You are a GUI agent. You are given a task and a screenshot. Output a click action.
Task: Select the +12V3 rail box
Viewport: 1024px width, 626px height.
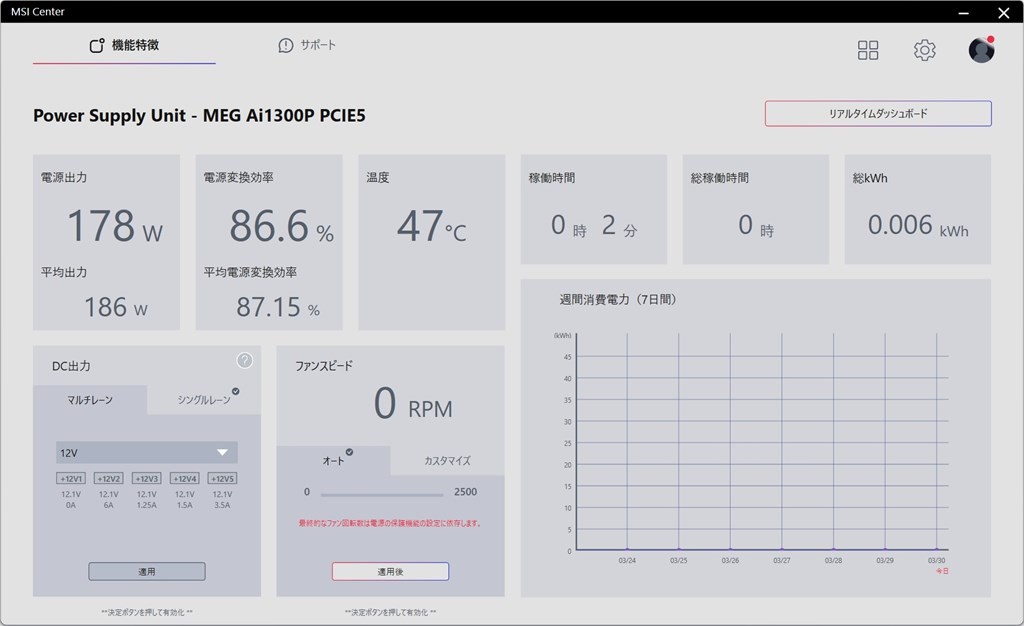click(146, 478)
